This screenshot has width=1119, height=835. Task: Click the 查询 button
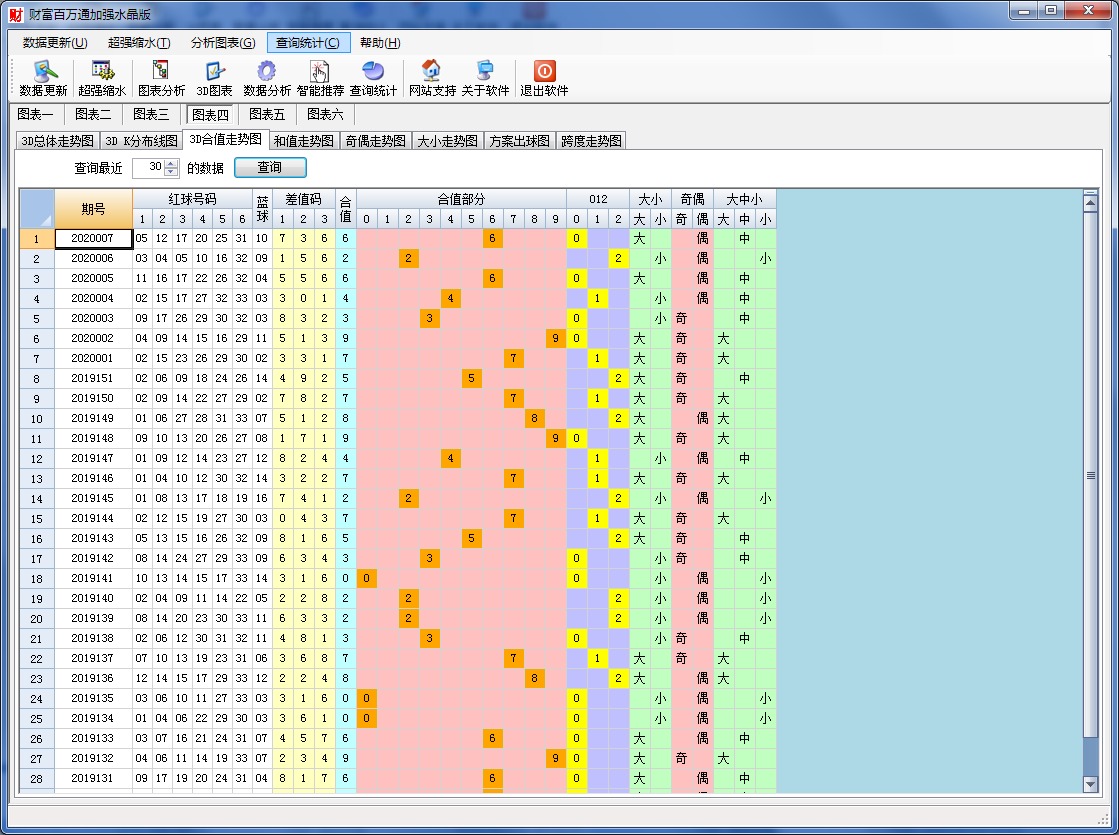click(x=270, y=168)
